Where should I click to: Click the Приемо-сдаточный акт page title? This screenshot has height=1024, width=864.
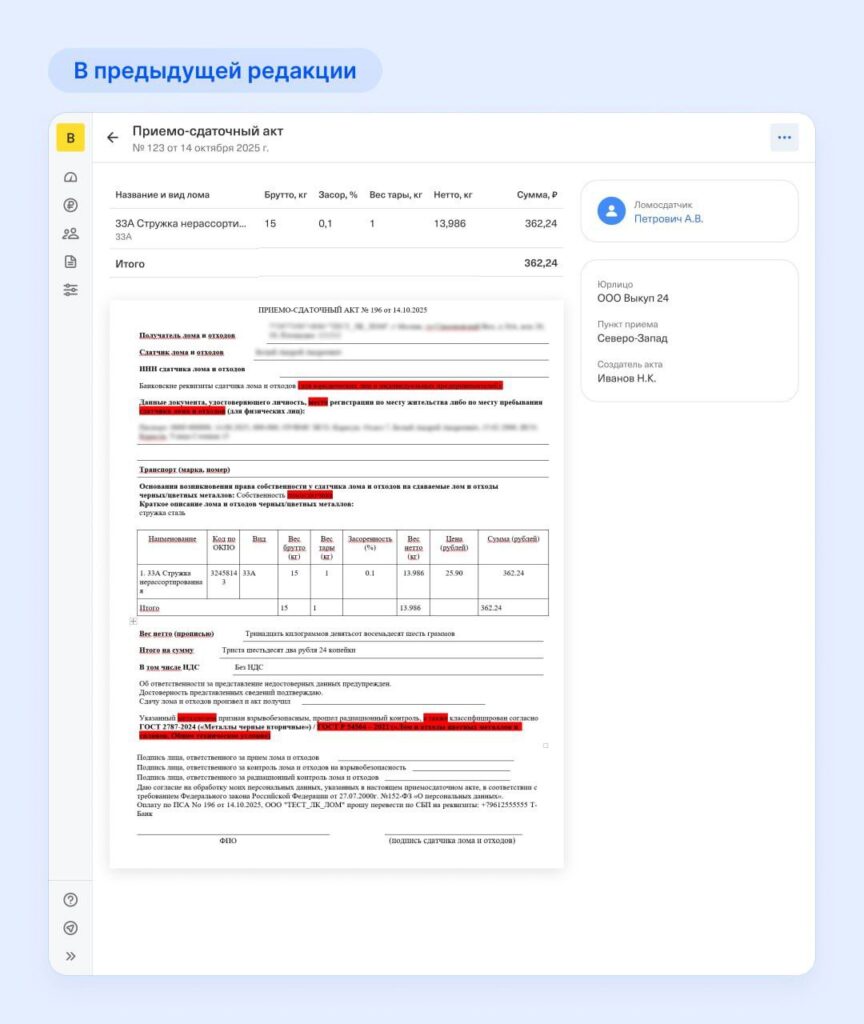point(208,131)
